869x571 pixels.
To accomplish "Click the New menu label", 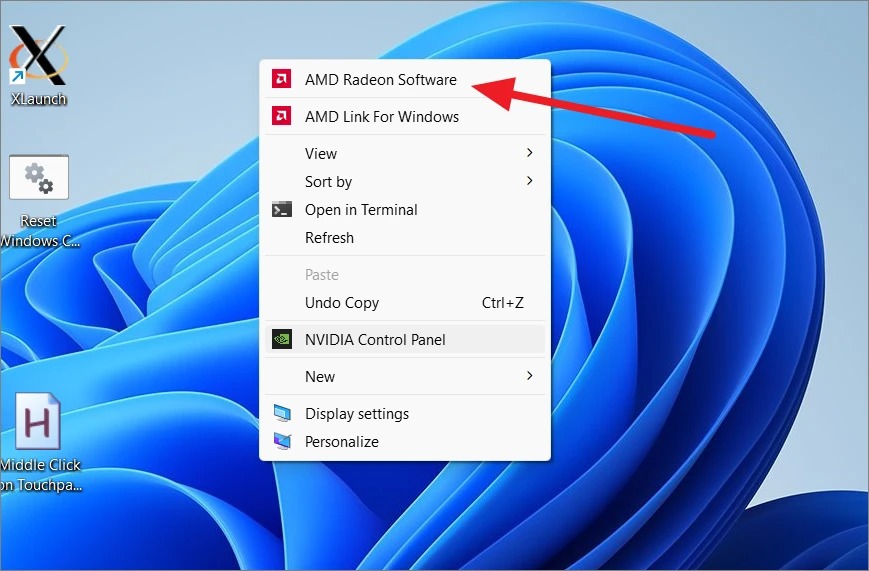I will tap(320, 376).
